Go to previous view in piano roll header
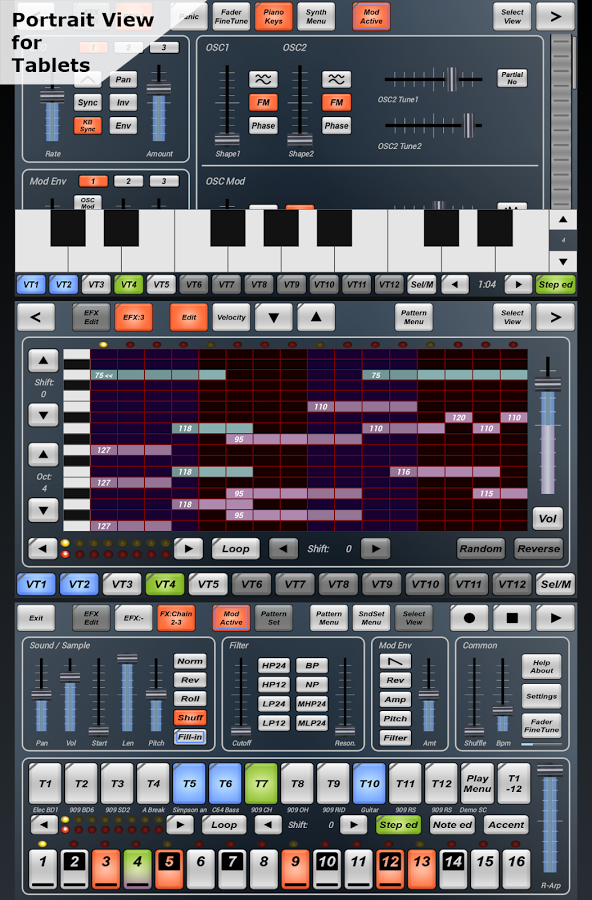592x900 pixels. click(36, 317)
